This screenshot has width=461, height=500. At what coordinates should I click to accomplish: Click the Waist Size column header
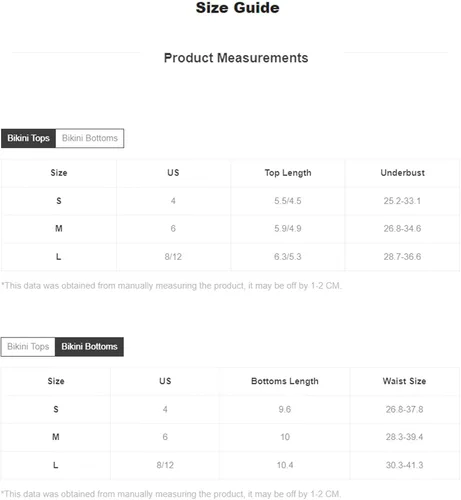pos(404,381)
